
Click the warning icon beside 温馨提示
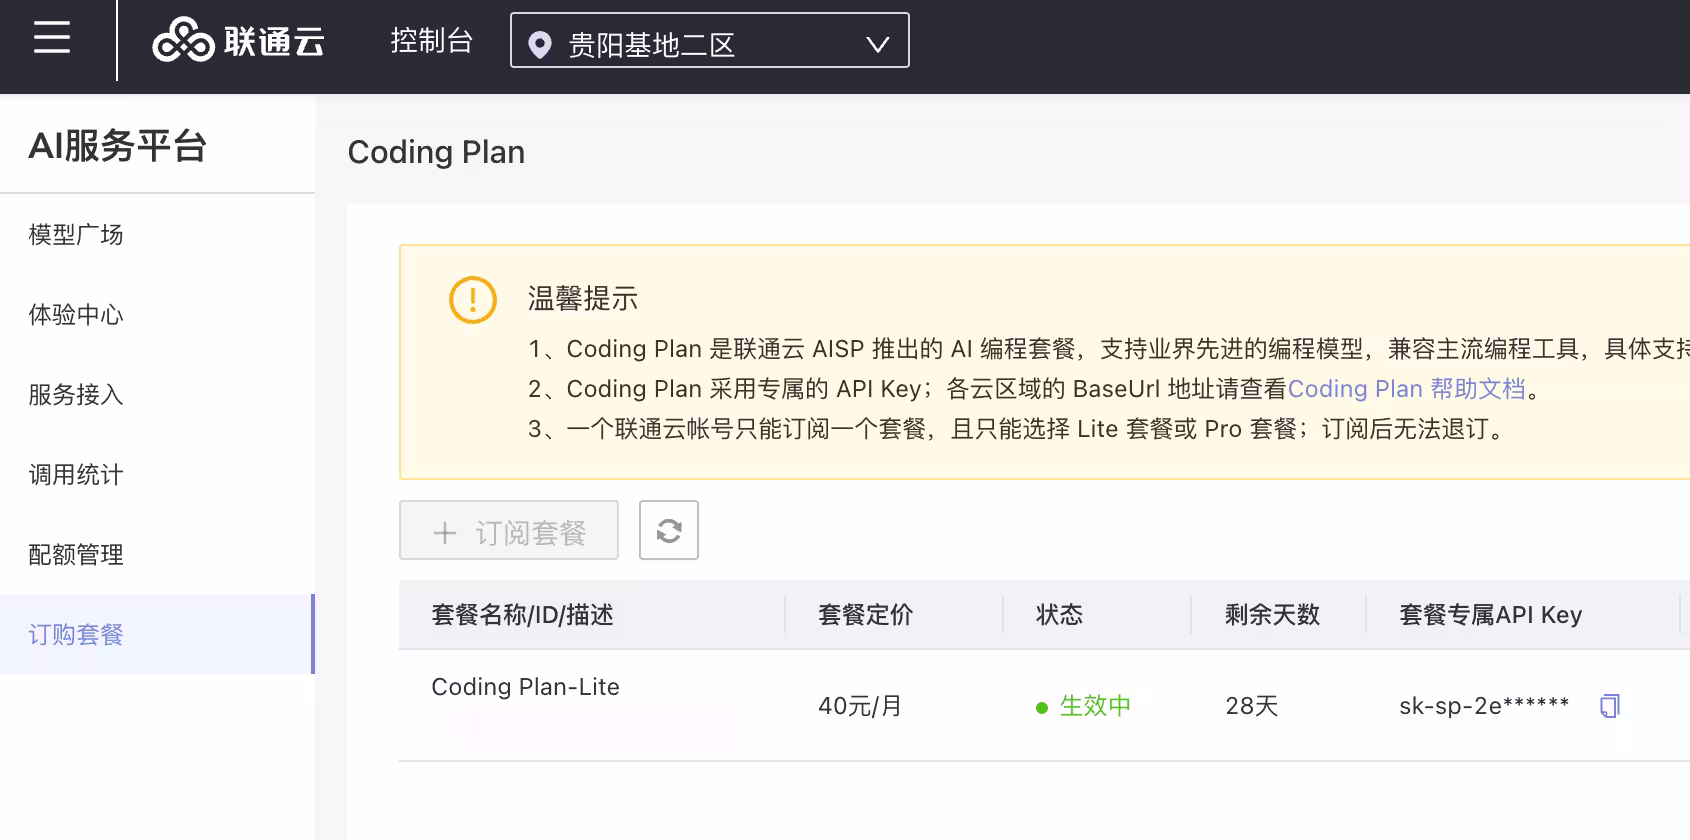[x=473, y=300]
